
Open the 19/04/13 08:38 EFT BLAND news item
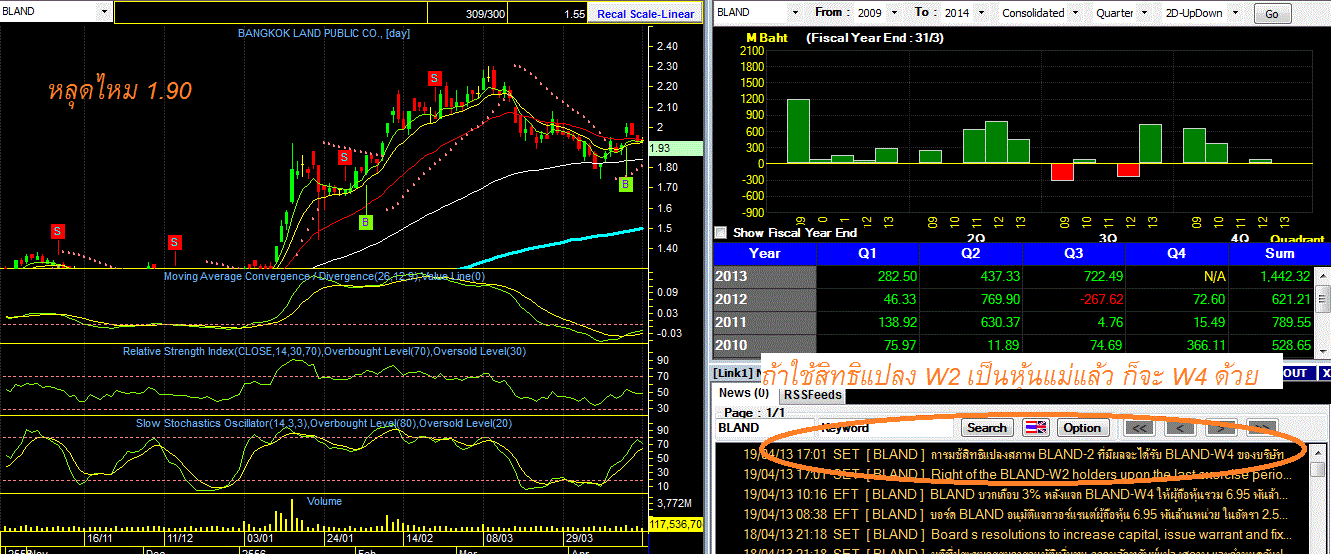(1013, 514)
